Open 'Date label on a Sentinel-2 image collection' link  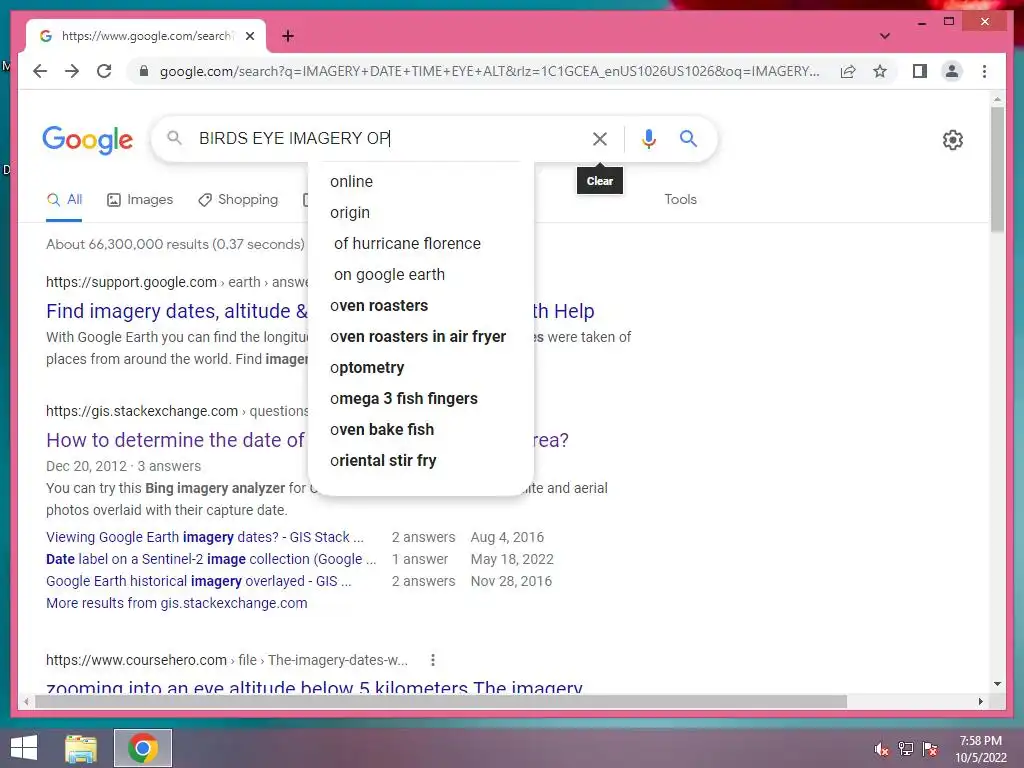pyautogui.click(x=211, y=559)
